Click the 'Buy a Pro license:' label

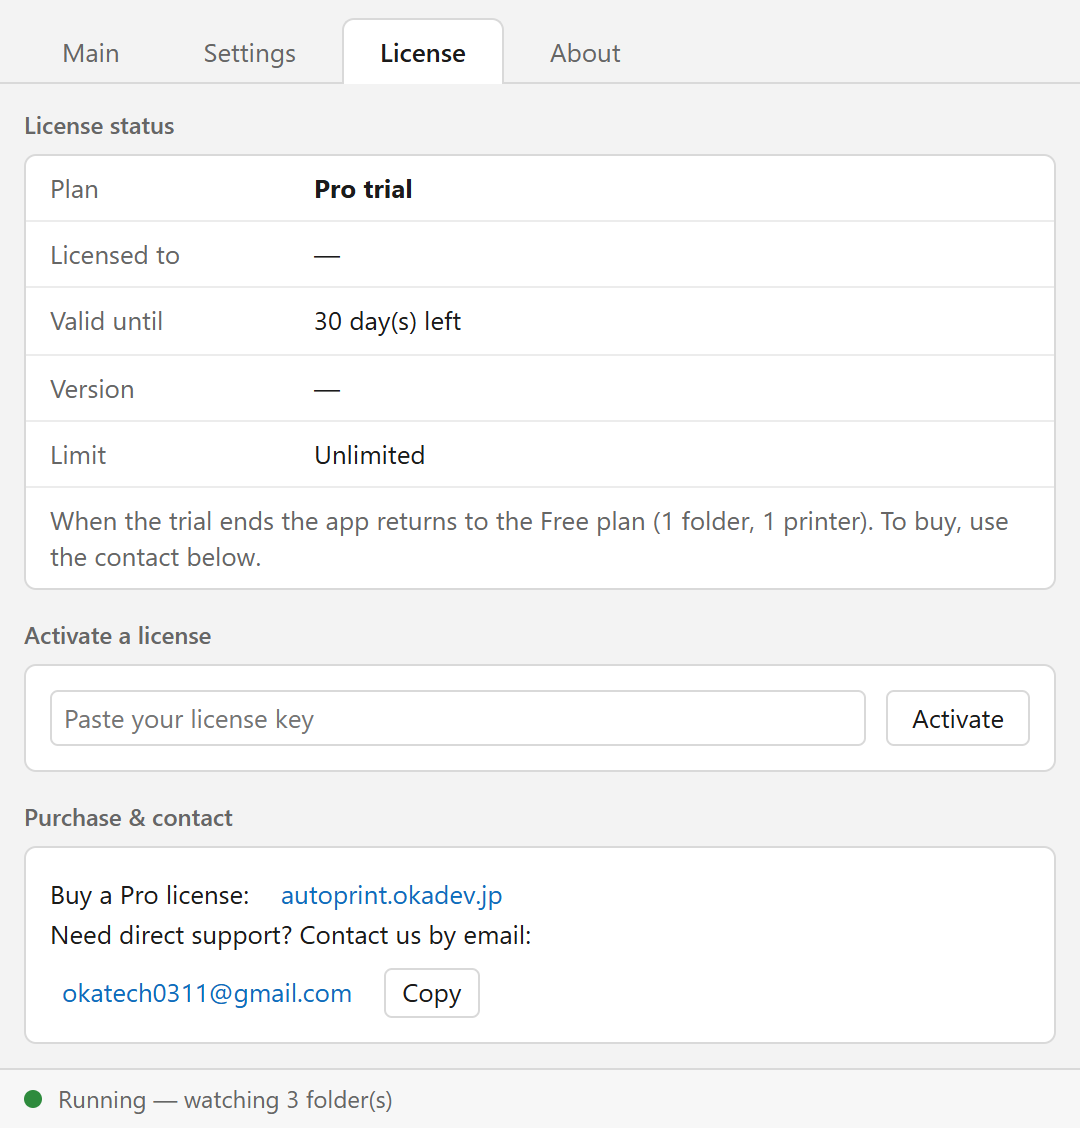pyautogui.click(x=150, y=896)
